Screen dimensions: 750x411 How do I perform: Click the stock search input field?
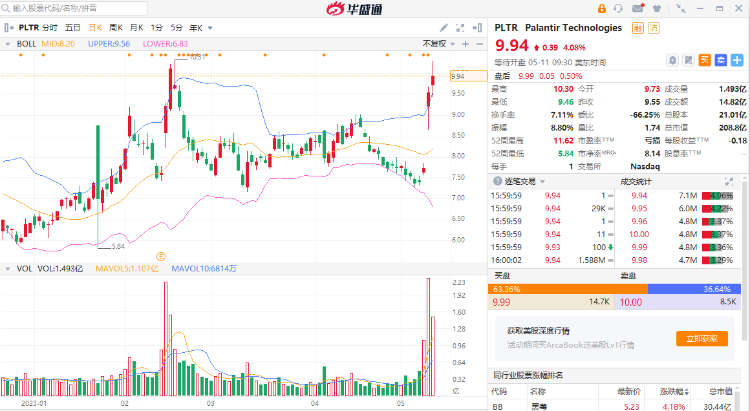[74, 8]
